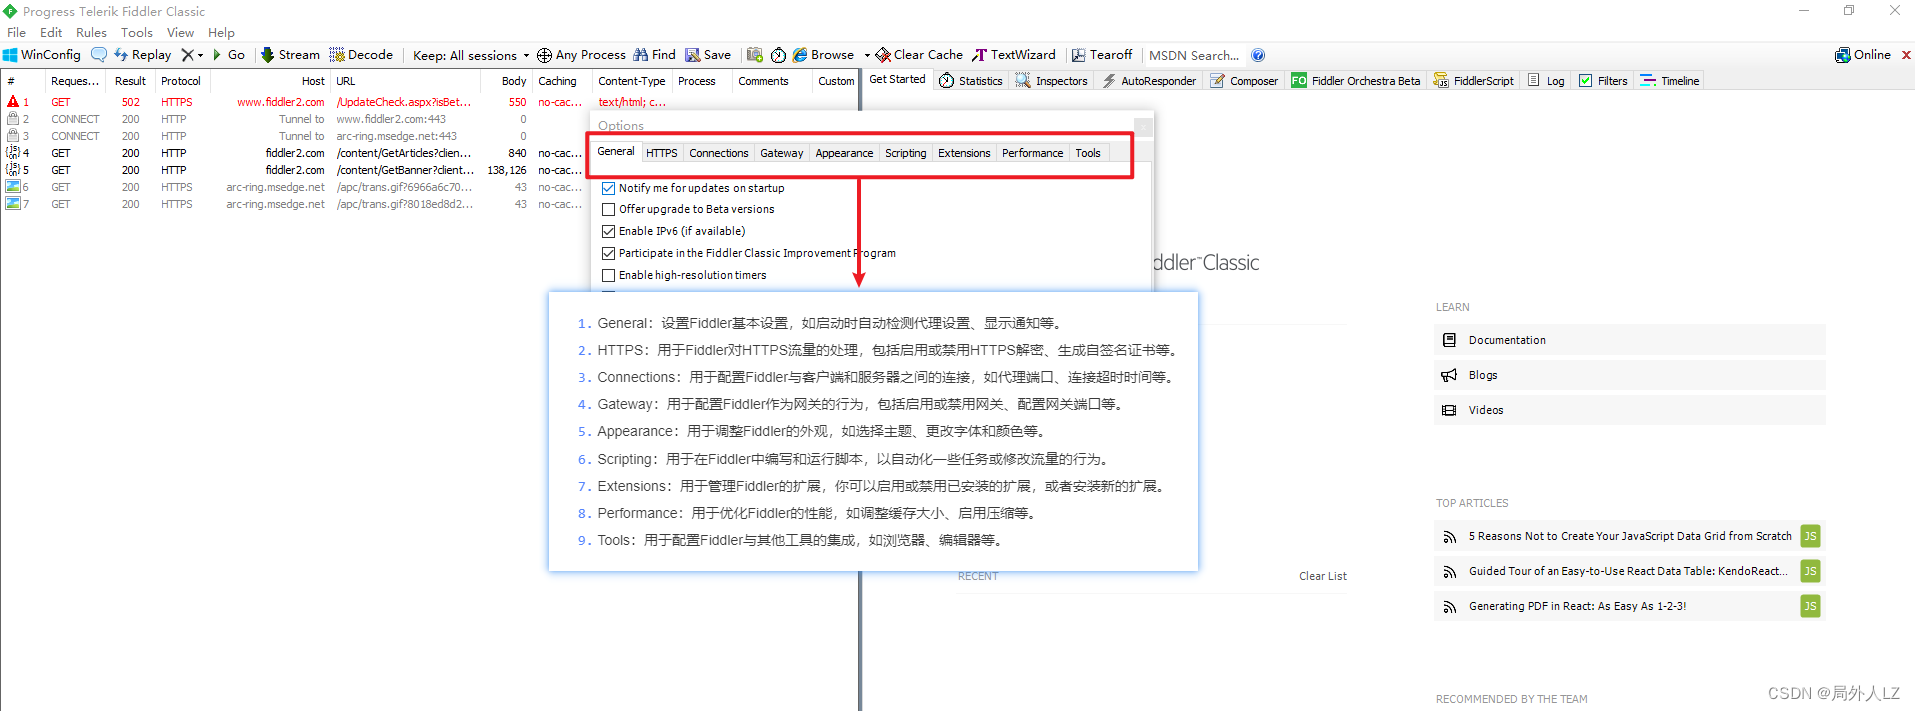Open the Timeline tab
This screenshot has width=1915, height=711.
point(1670,81)
